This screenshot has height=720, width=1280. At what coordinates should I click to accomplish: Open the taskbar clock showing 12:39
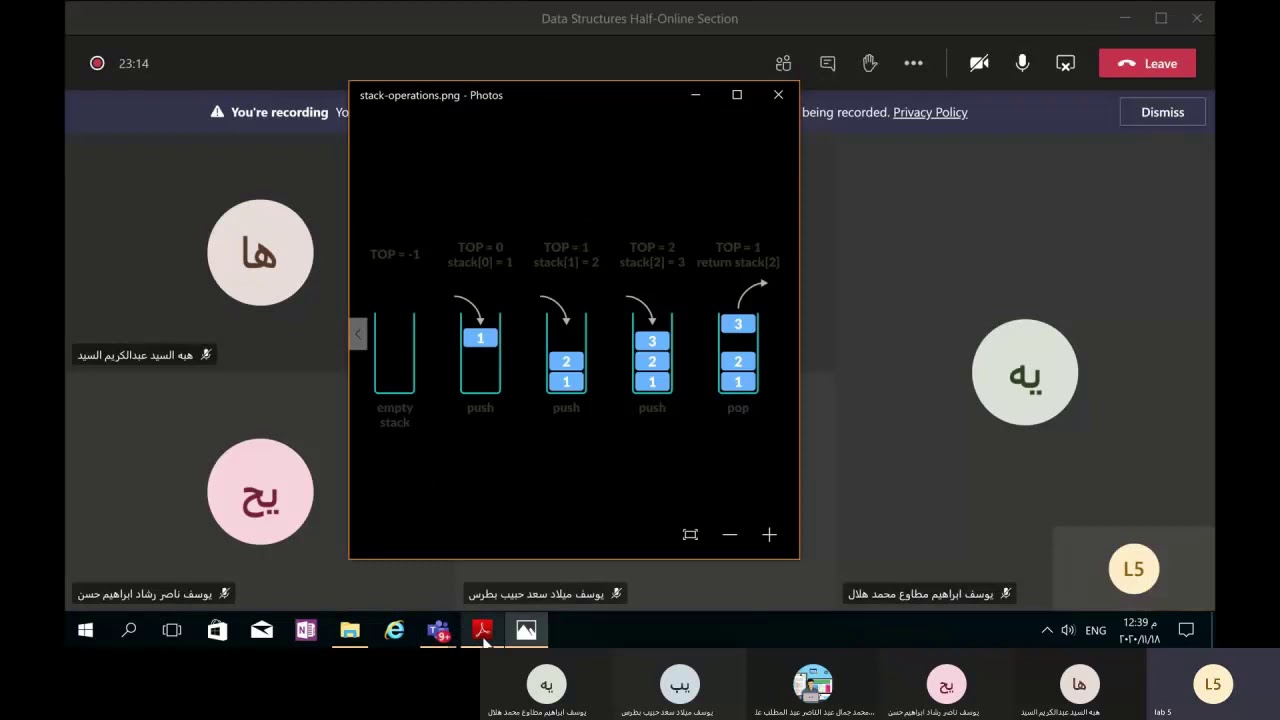(x=1140, y=630)
